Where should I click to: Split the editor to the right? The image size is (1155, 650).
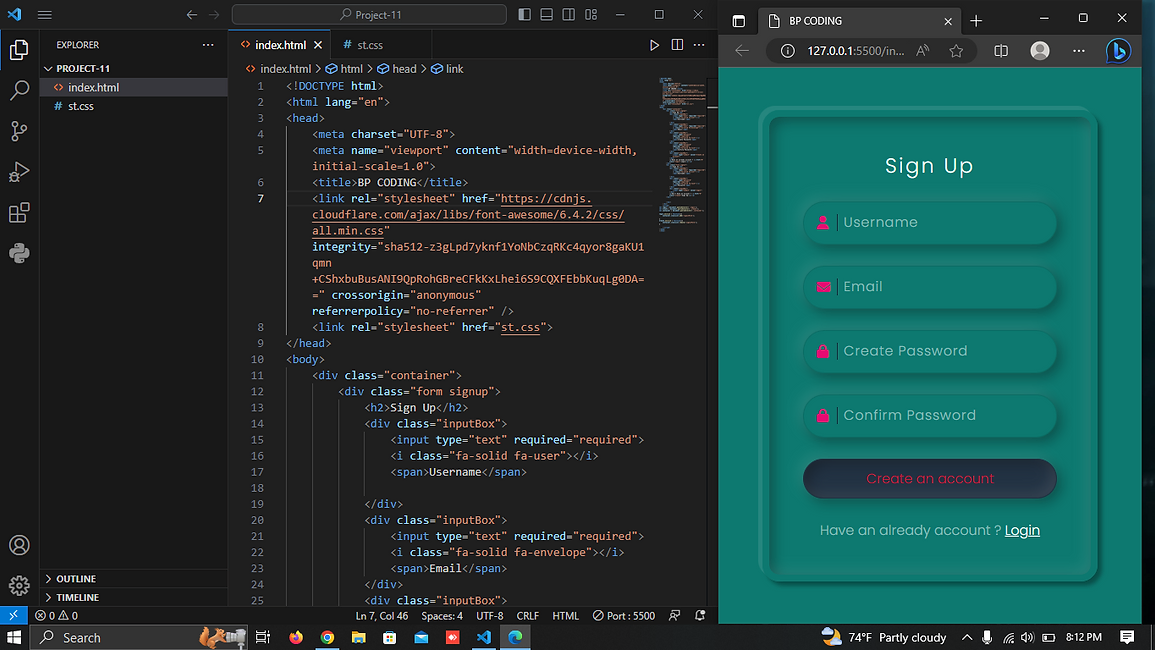click(677, 45)
